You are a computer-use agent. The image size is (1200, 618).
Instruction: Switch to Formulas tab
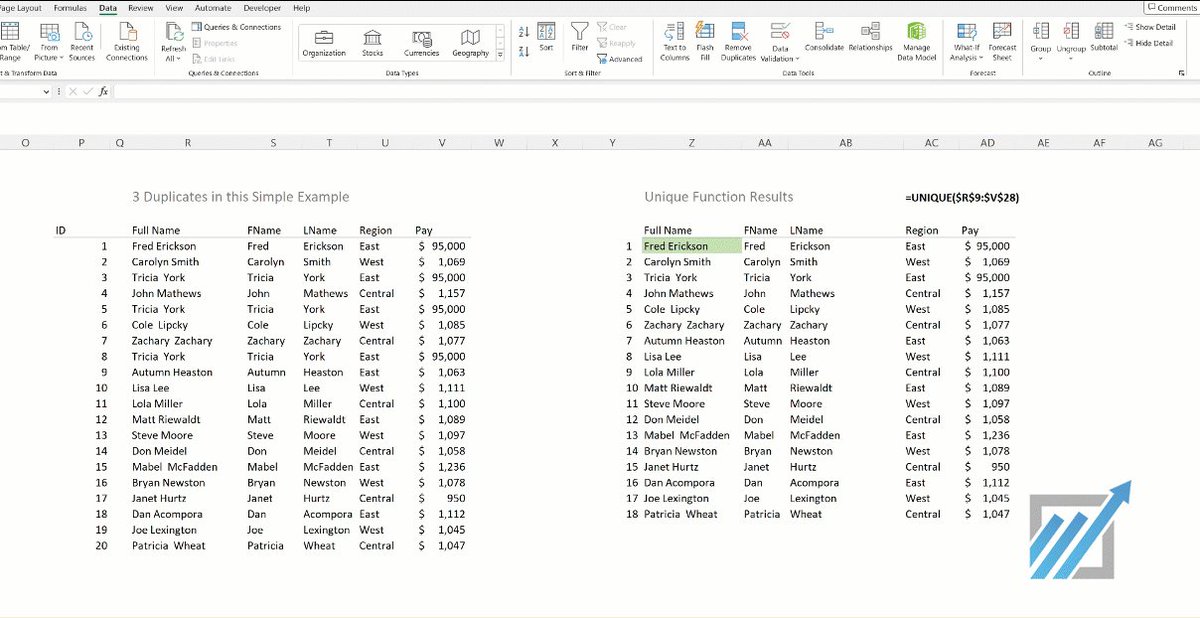click(70, 7)
